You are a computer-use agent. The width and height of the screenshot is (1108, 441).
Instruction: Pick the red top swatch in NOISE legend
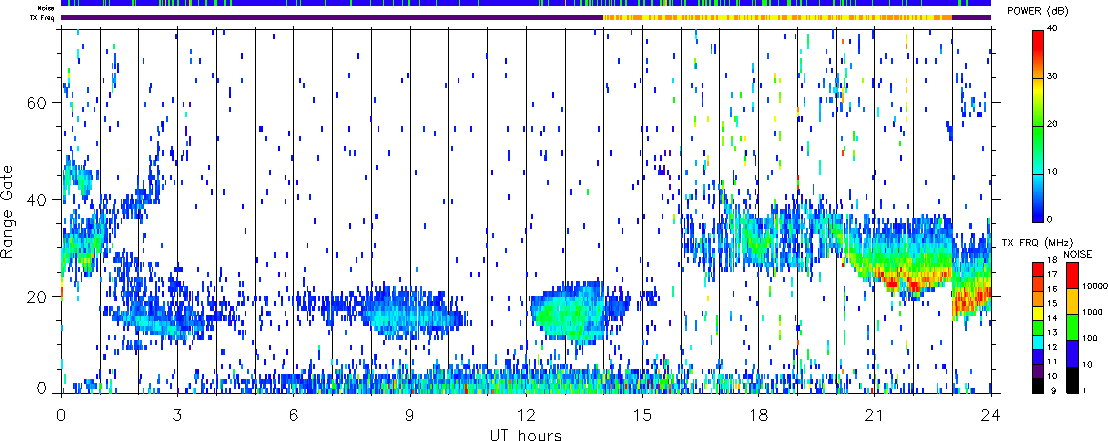pos(1071,276)
